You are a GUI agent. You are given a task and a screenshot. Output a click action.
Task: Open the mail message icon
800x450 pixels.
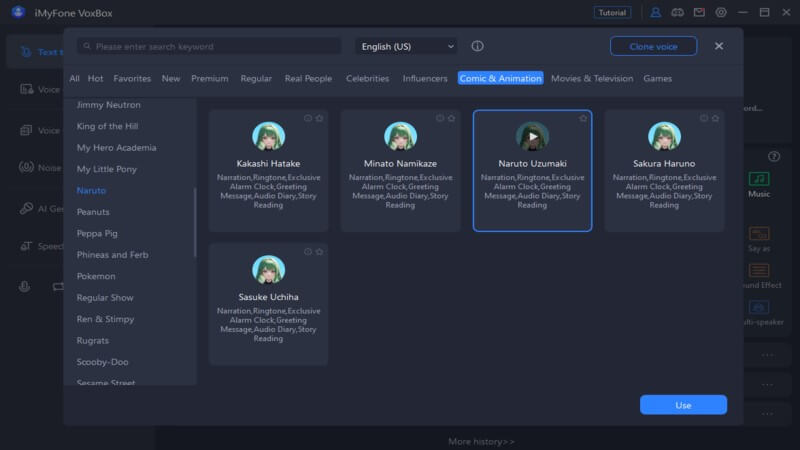click(699, 13)
